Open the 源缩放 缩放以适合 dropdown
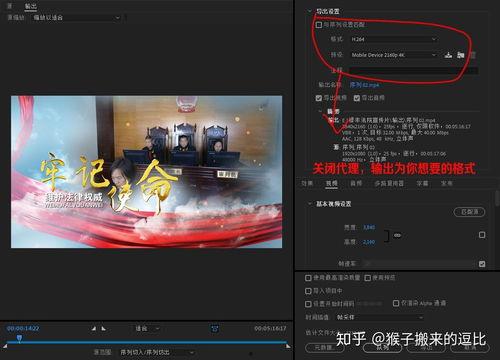This screenshot has width=500, height=360. 76,18
